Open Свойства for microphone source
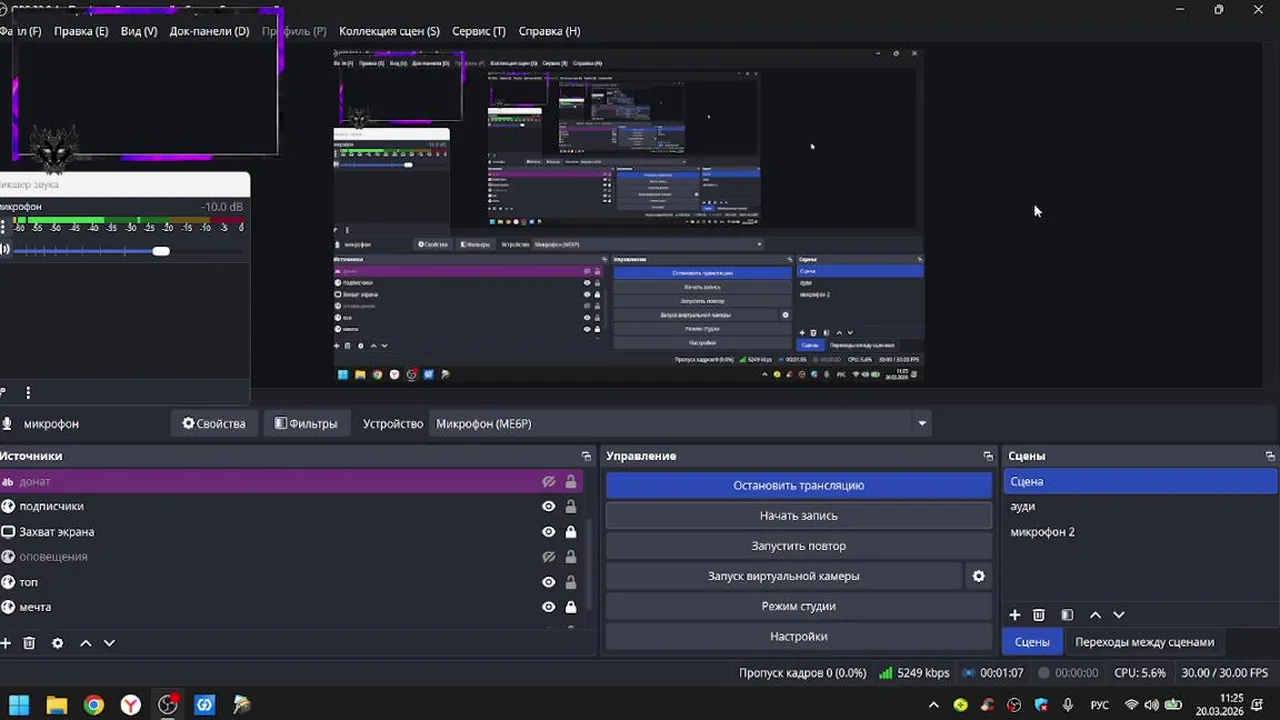 pos(213,424)
